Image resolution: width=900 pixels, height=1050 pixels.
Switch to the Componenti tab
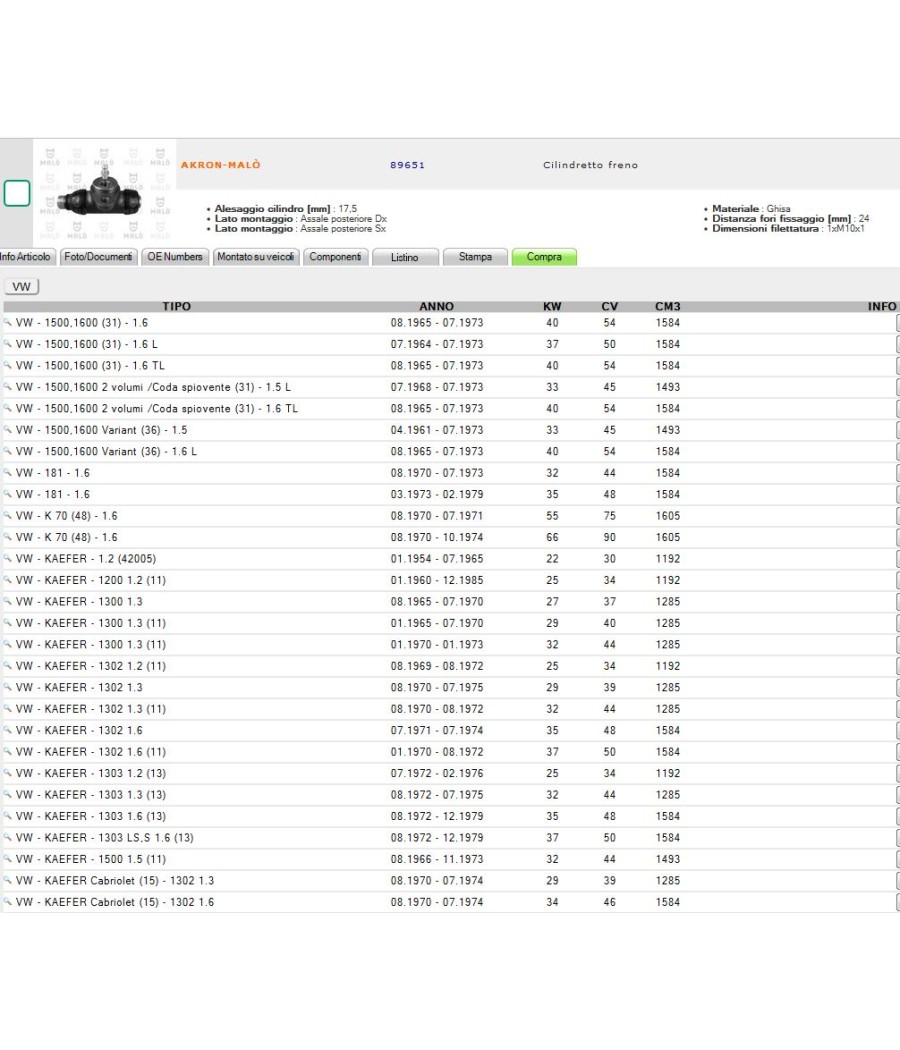coord(335,256)
